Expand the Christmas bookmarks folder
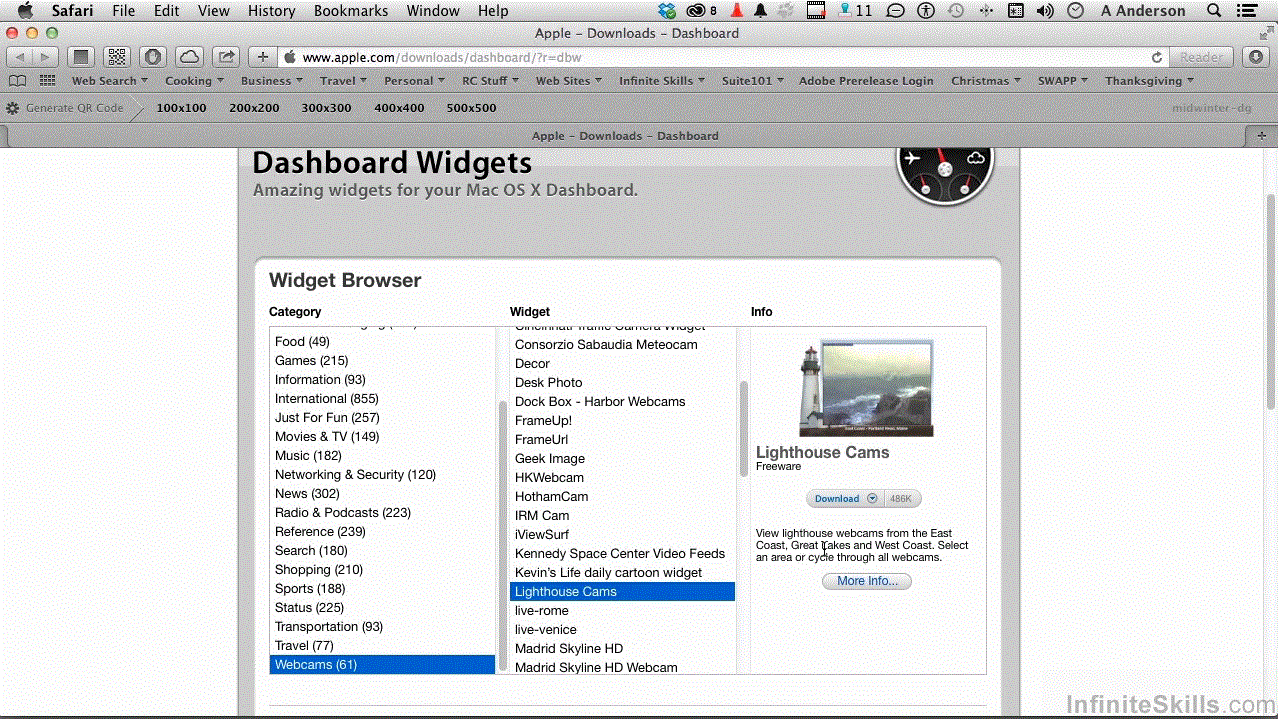The image size is (1278, 719). point(987,81)
